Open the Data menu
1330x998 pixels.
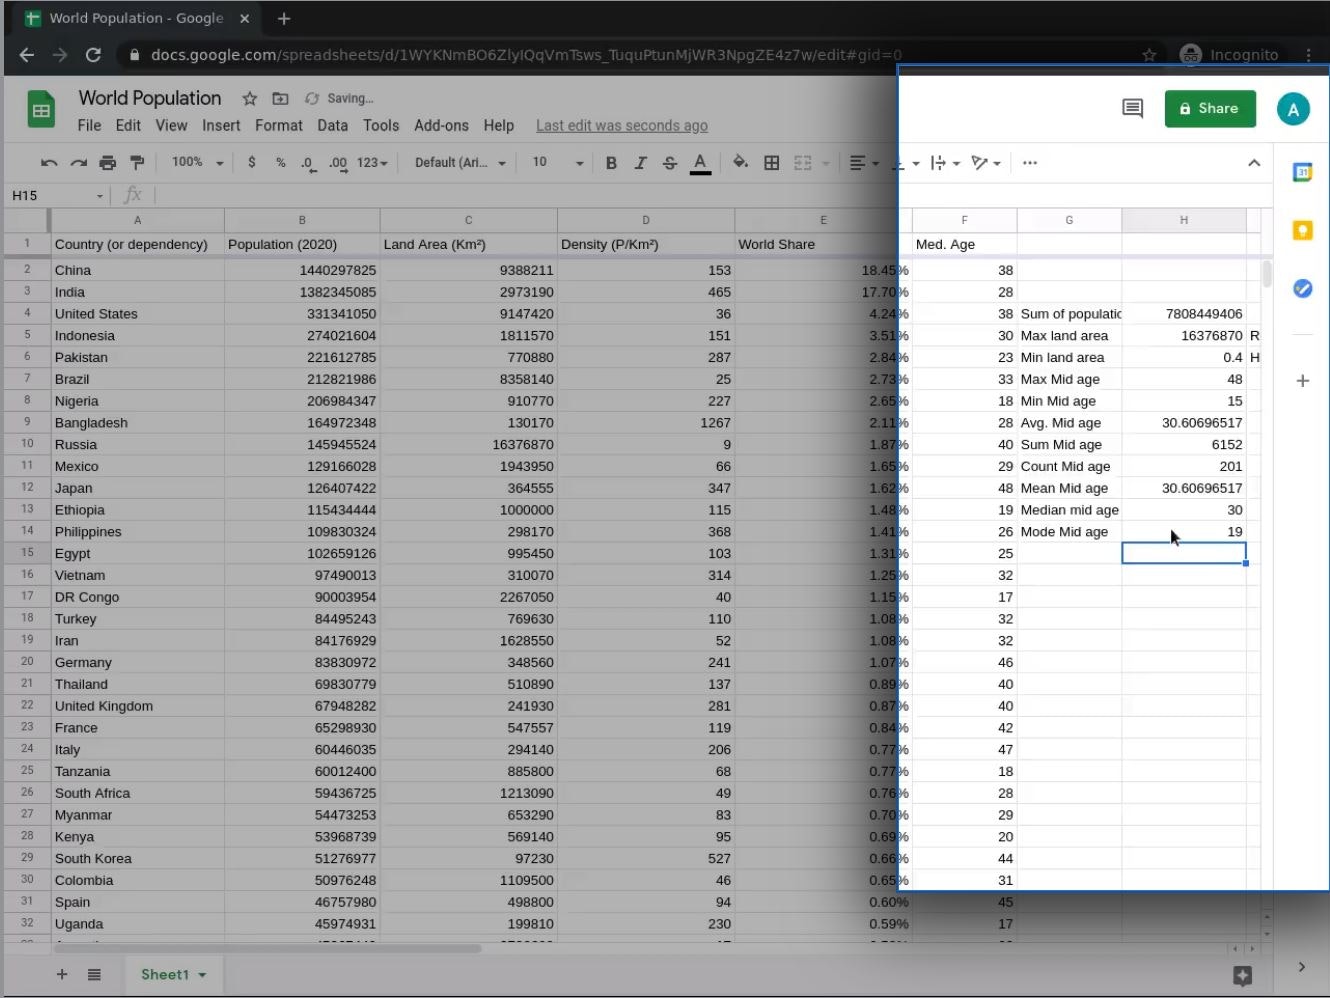tap(332, 126)
